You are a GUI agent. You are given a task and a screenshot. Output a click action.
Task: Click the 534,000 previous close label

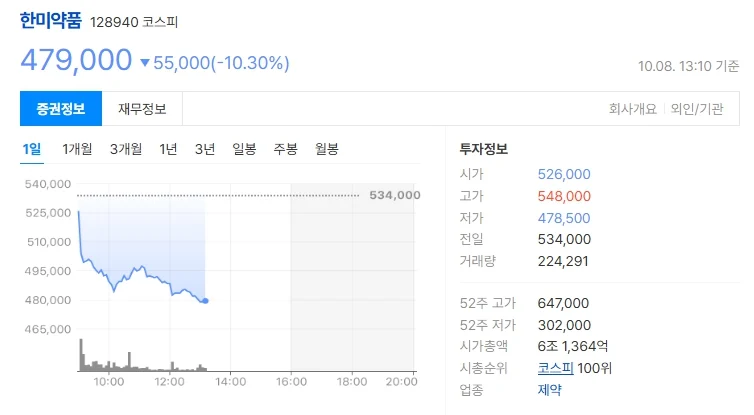point(395,195)
